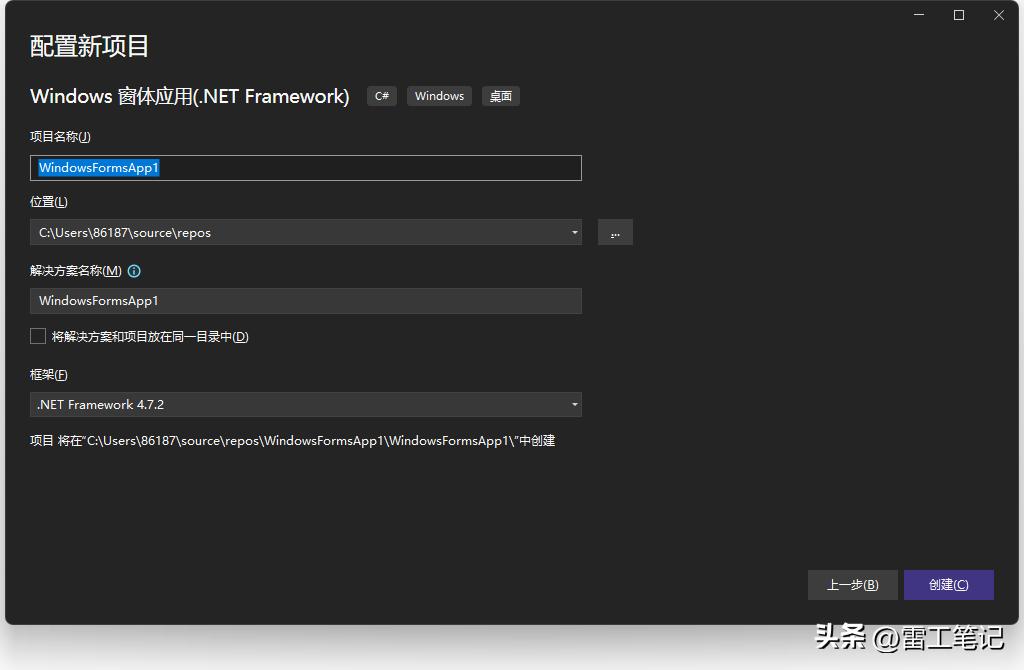Screen dimensions: 1024x670
Task: Click the location field's dropdown arrow
Action: pyautogui.click(x=574, y=232)
